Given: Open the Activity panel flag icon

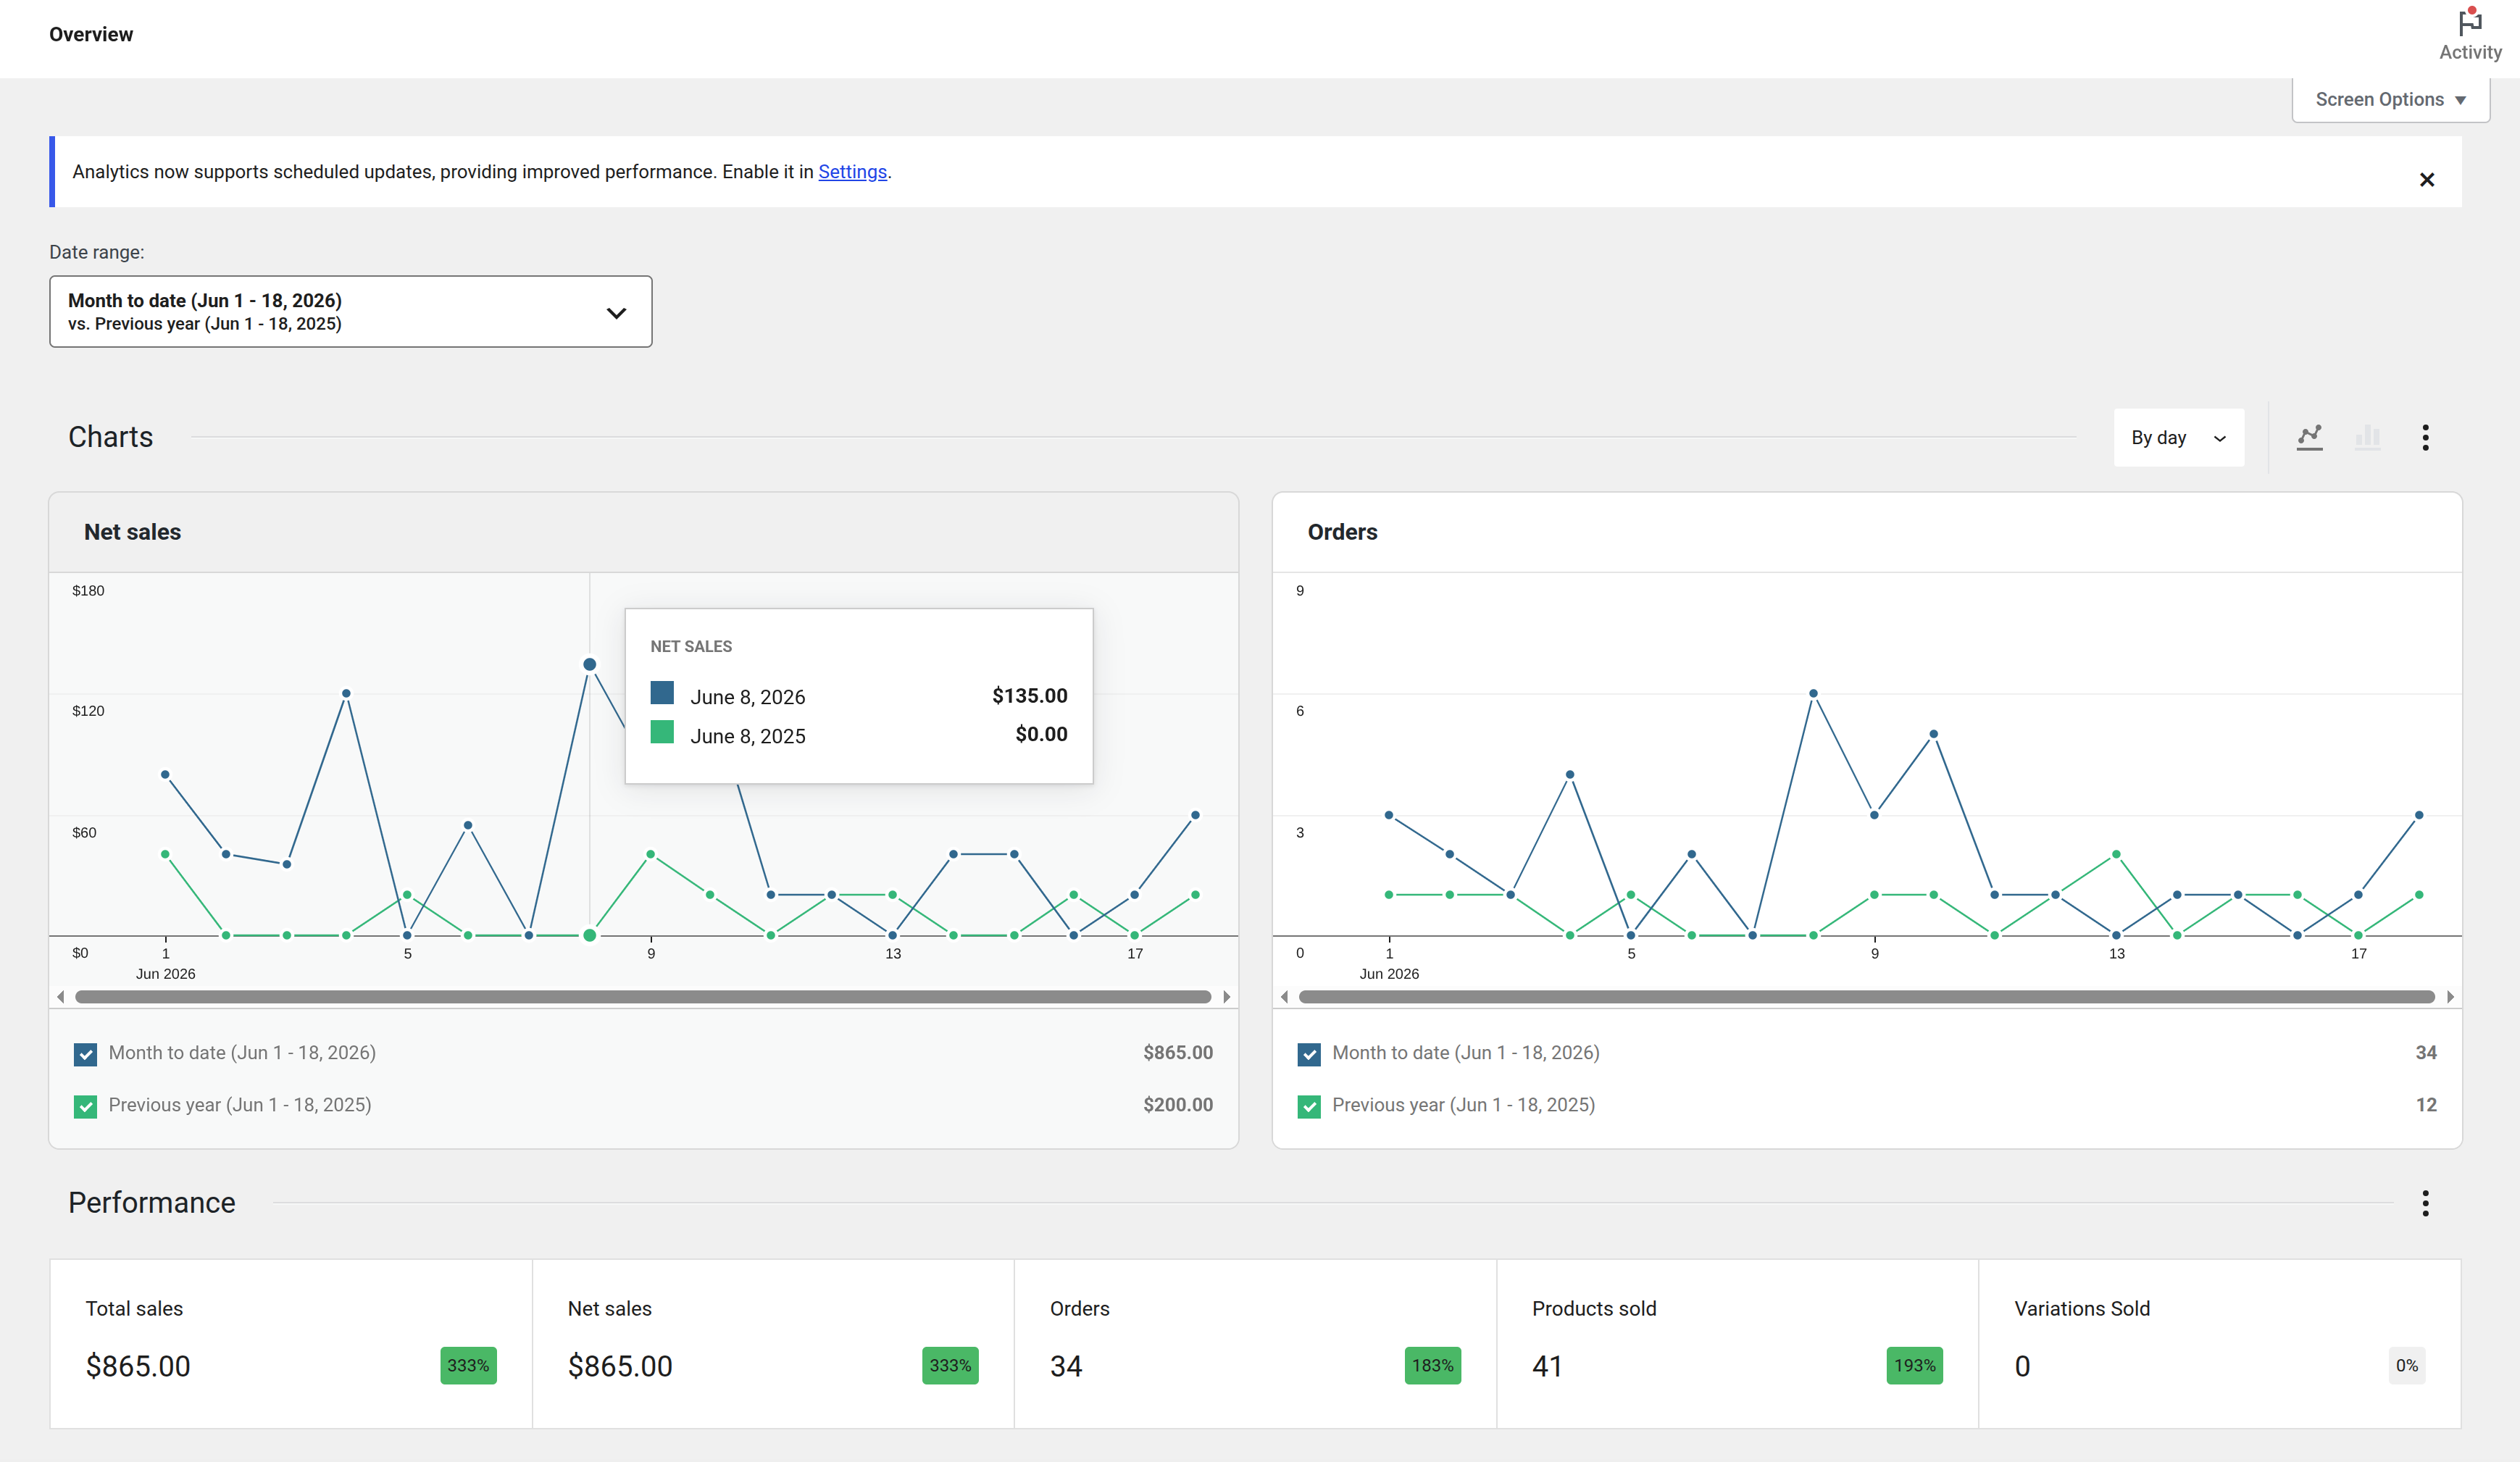Looking at the screenshot, I should [x=2469, y=22].
